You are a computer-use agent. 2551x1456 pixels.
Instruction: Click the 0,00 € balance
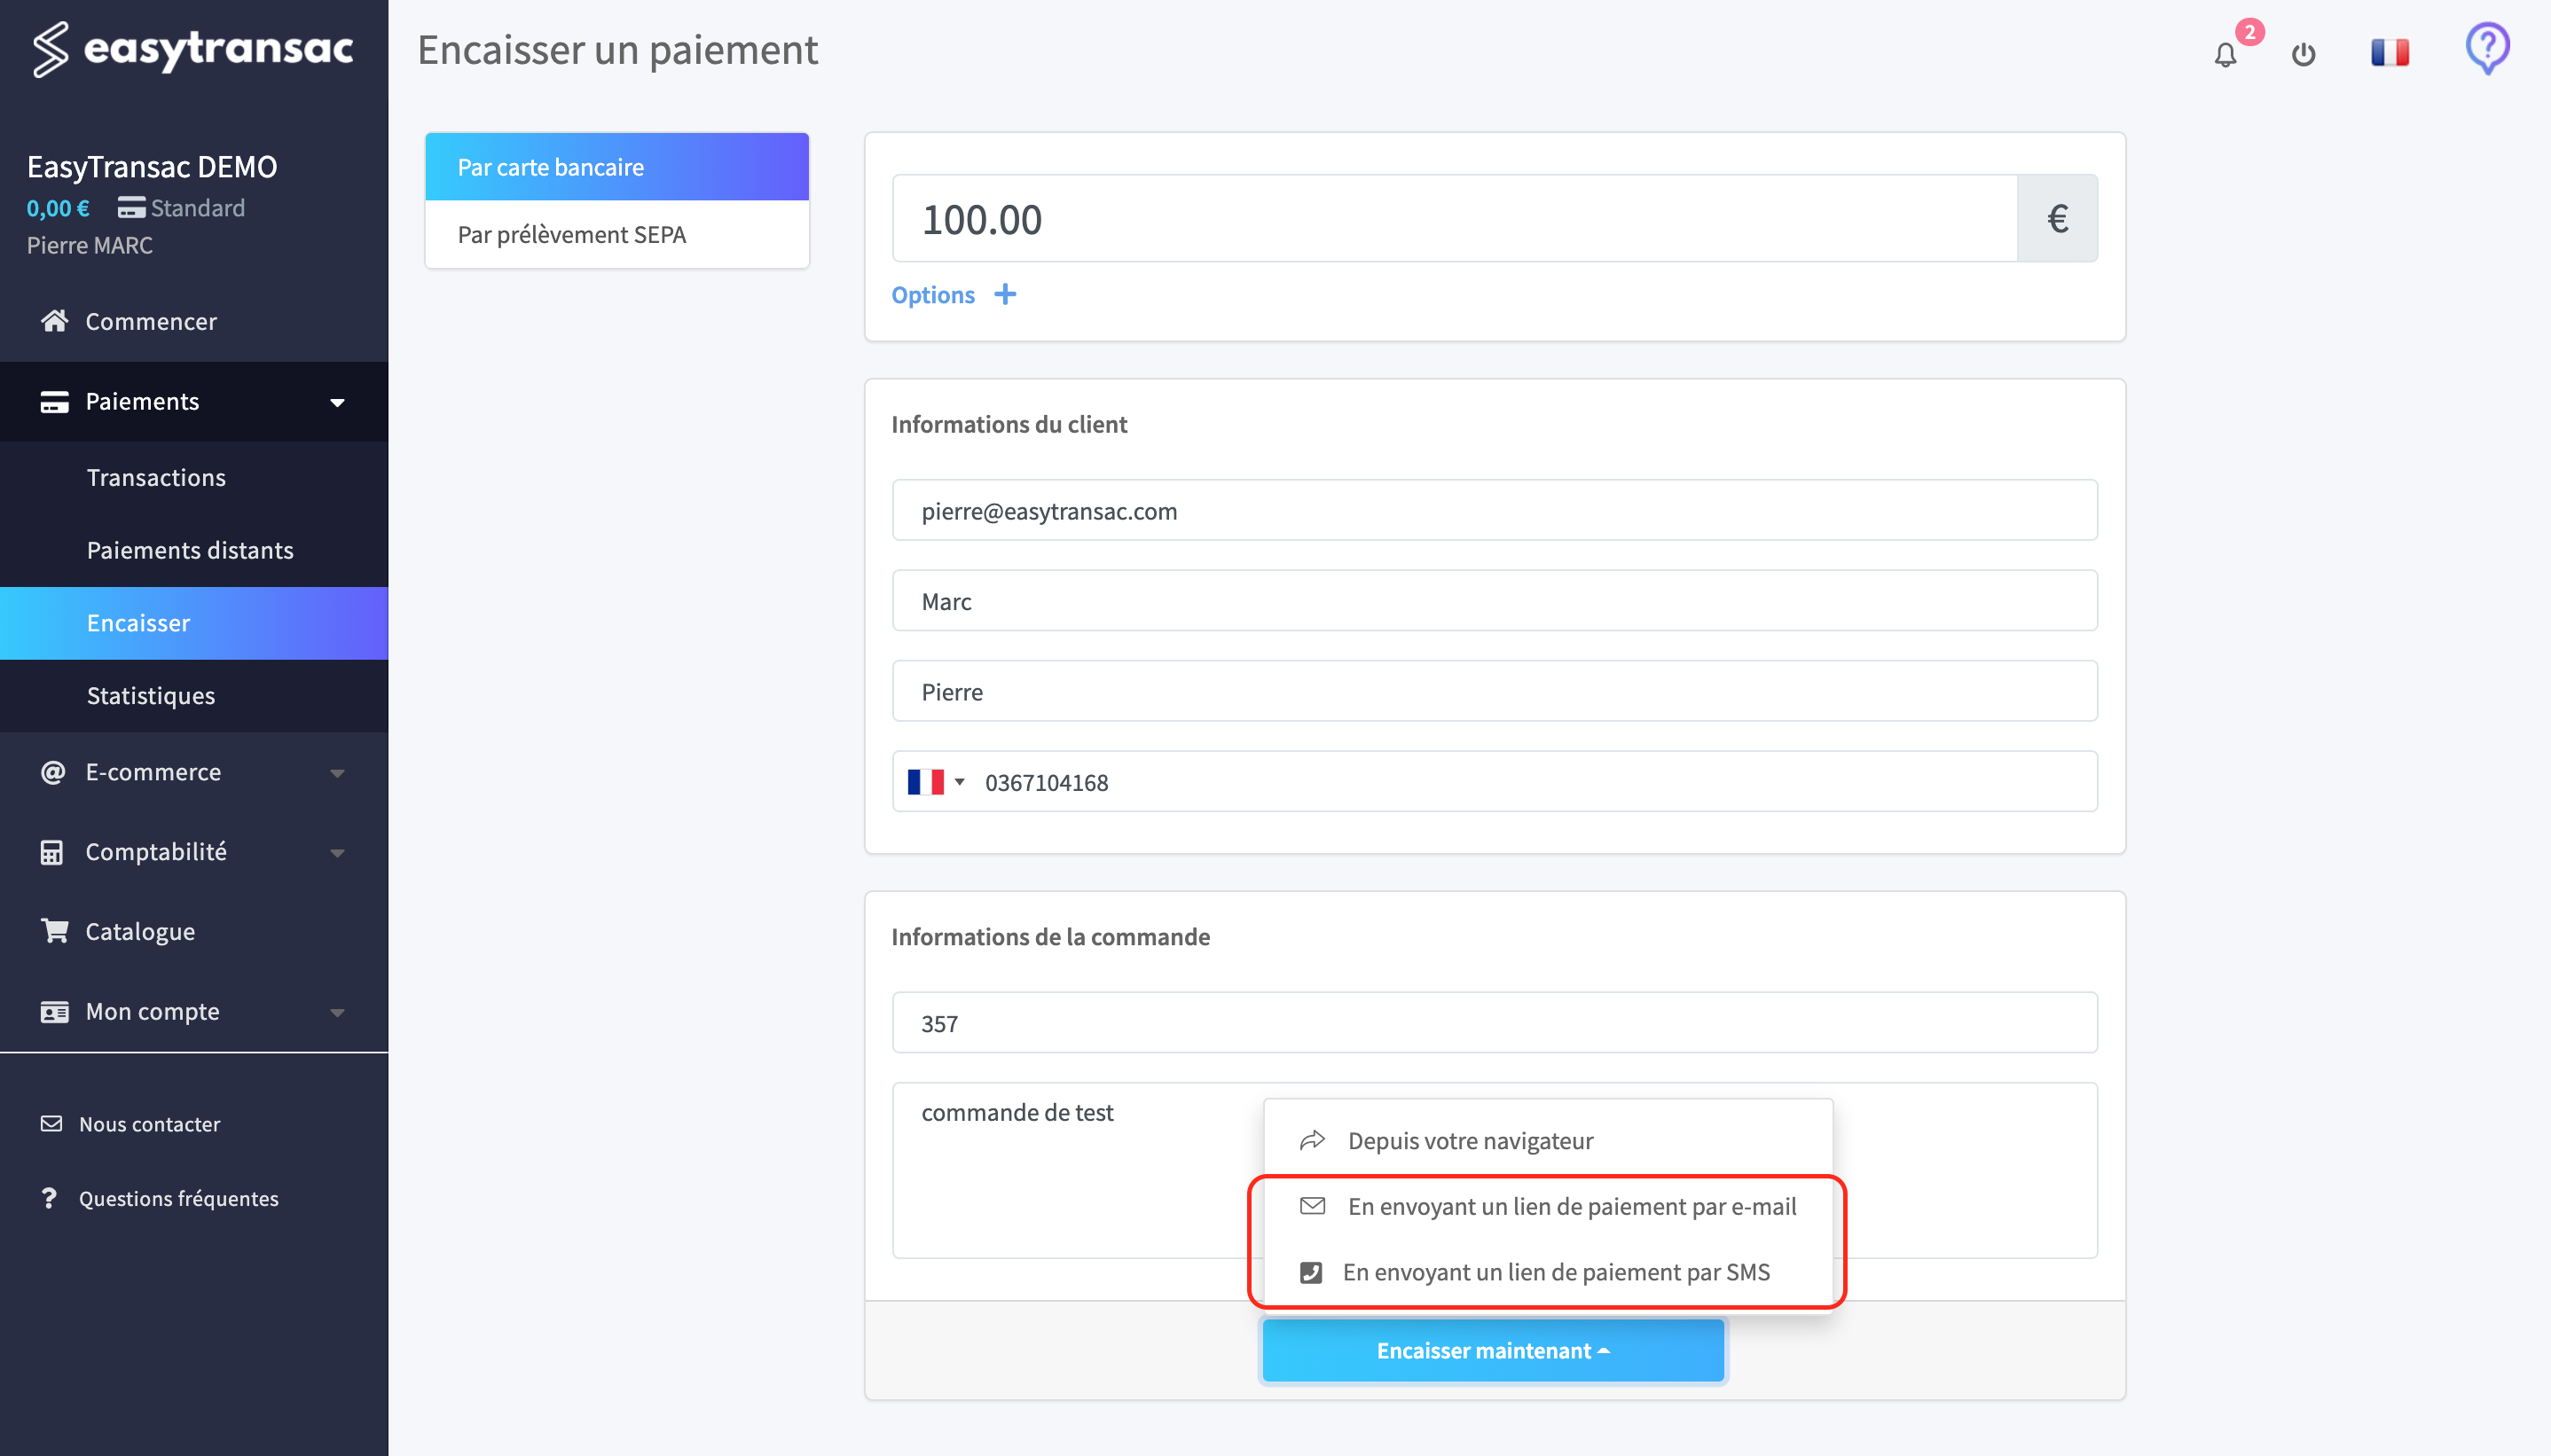pyautogui.click(x=58, y=208)
